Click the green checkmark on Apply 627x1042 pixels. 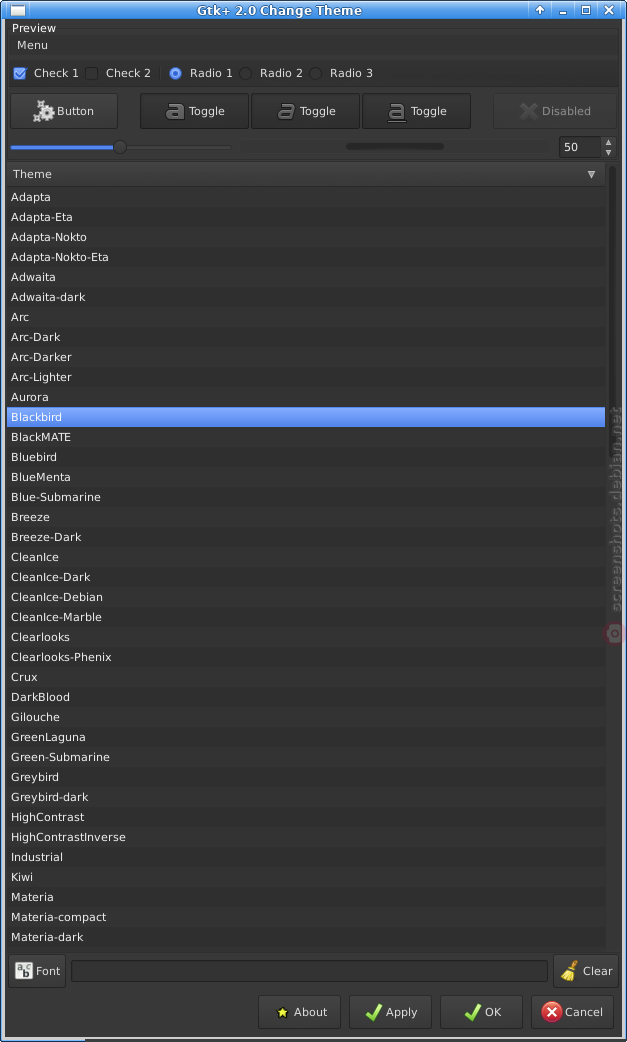tap(373, 1012)
